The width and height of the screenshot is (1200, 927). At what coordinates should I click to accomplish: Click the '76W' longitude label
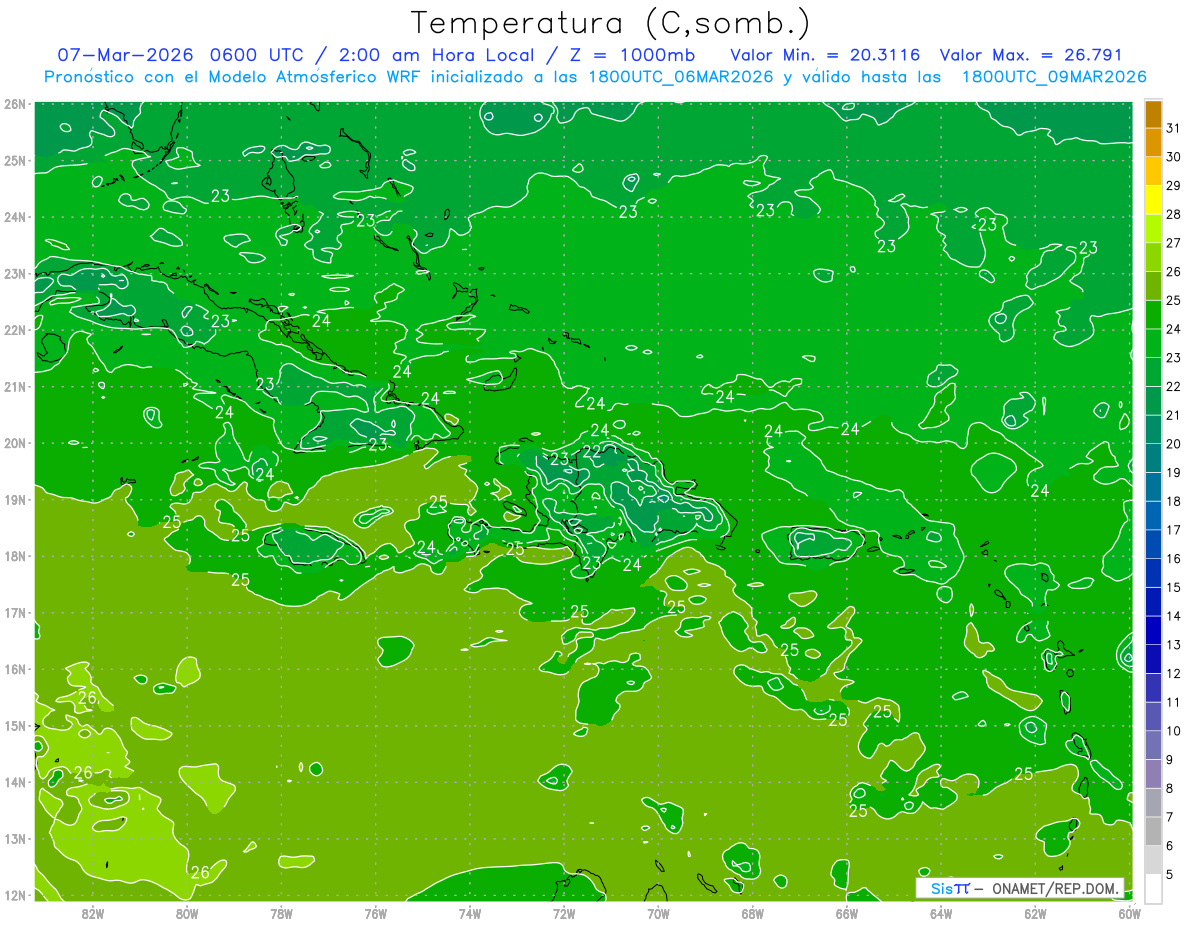click(375, 913)
